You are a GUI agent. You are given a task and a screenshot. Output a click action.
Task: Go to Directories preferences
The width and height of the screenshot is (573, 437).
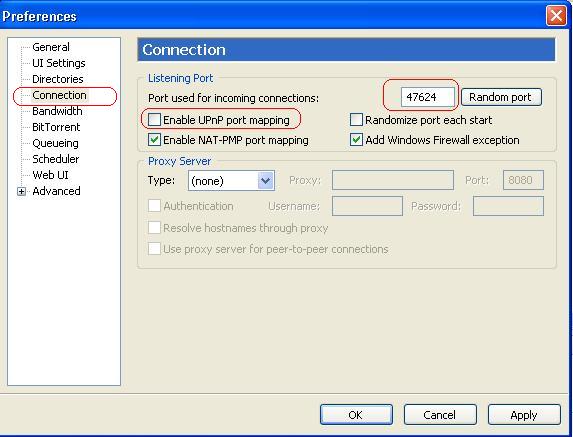(x=58, y=79)
